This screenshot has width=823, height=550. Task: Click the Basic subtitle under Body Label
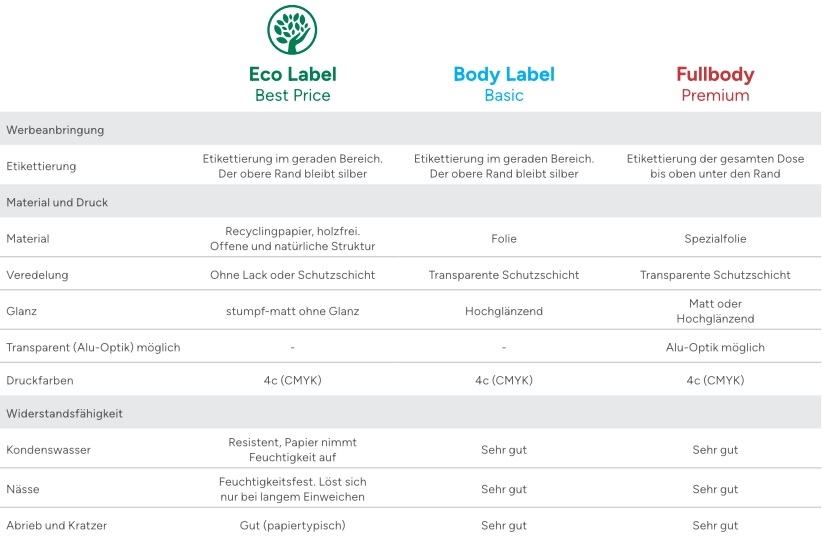click(504, 96)
